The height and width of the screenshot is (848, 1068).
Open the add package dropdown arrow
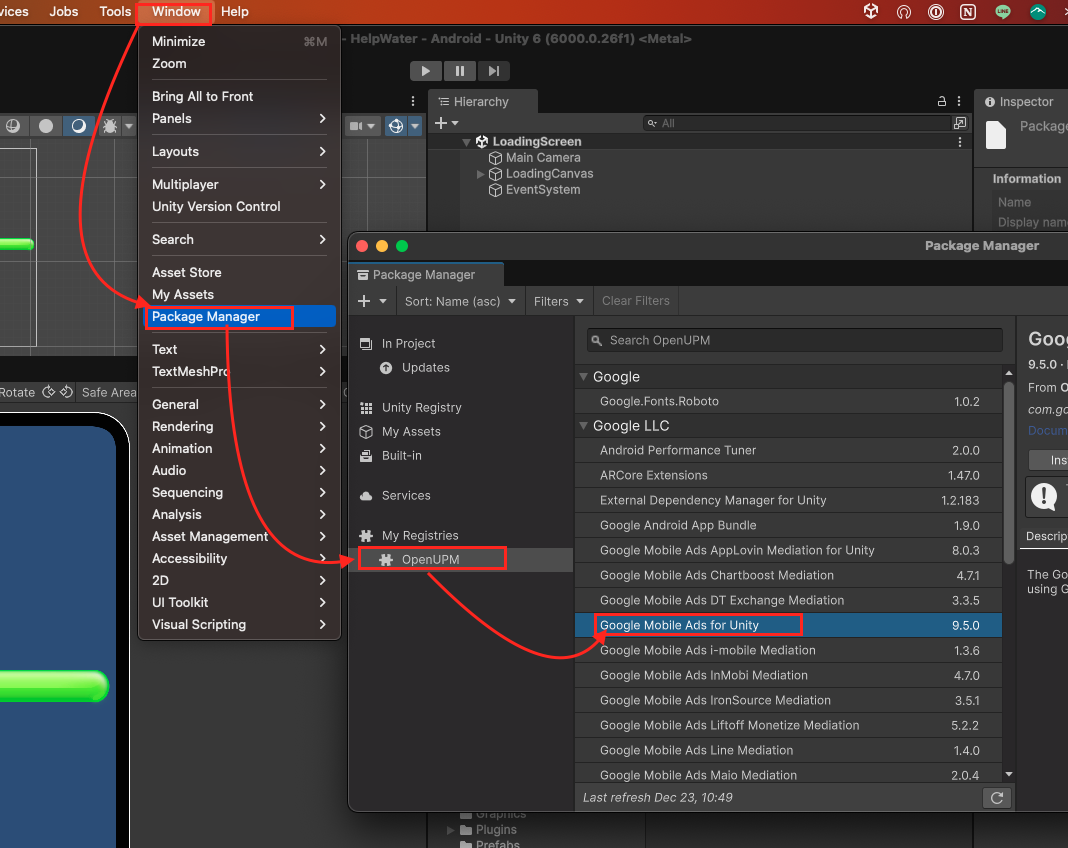383,301
